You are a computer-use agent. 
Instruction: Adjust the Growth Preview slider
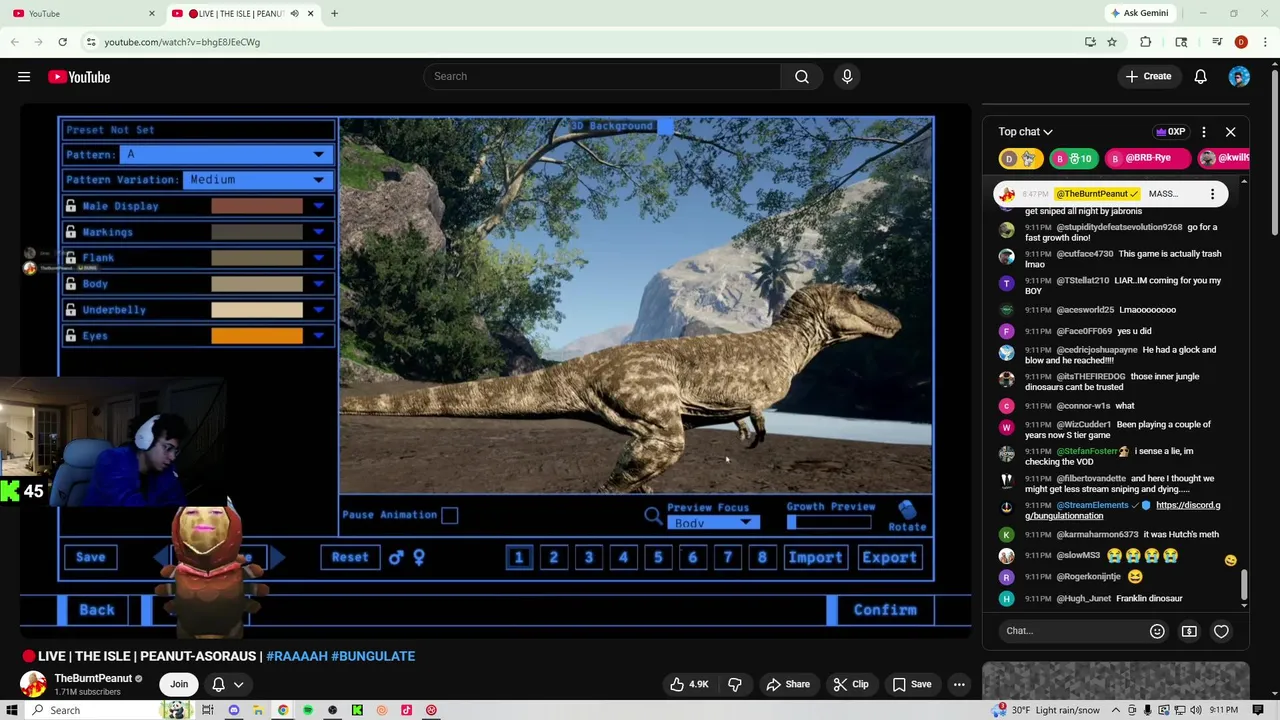pyautogui.click(x=829, y=522)
